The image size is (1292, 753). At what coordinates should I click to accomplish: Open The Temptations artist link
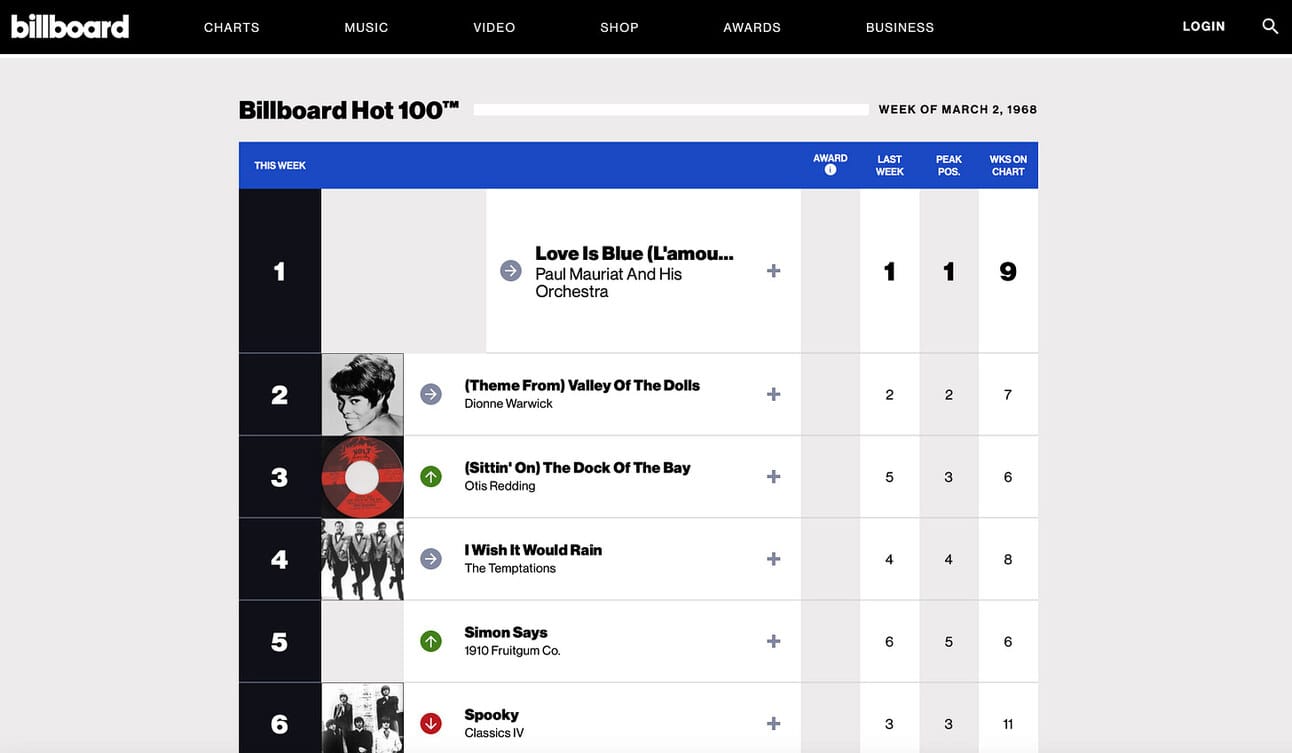click(x=510, y=568)
